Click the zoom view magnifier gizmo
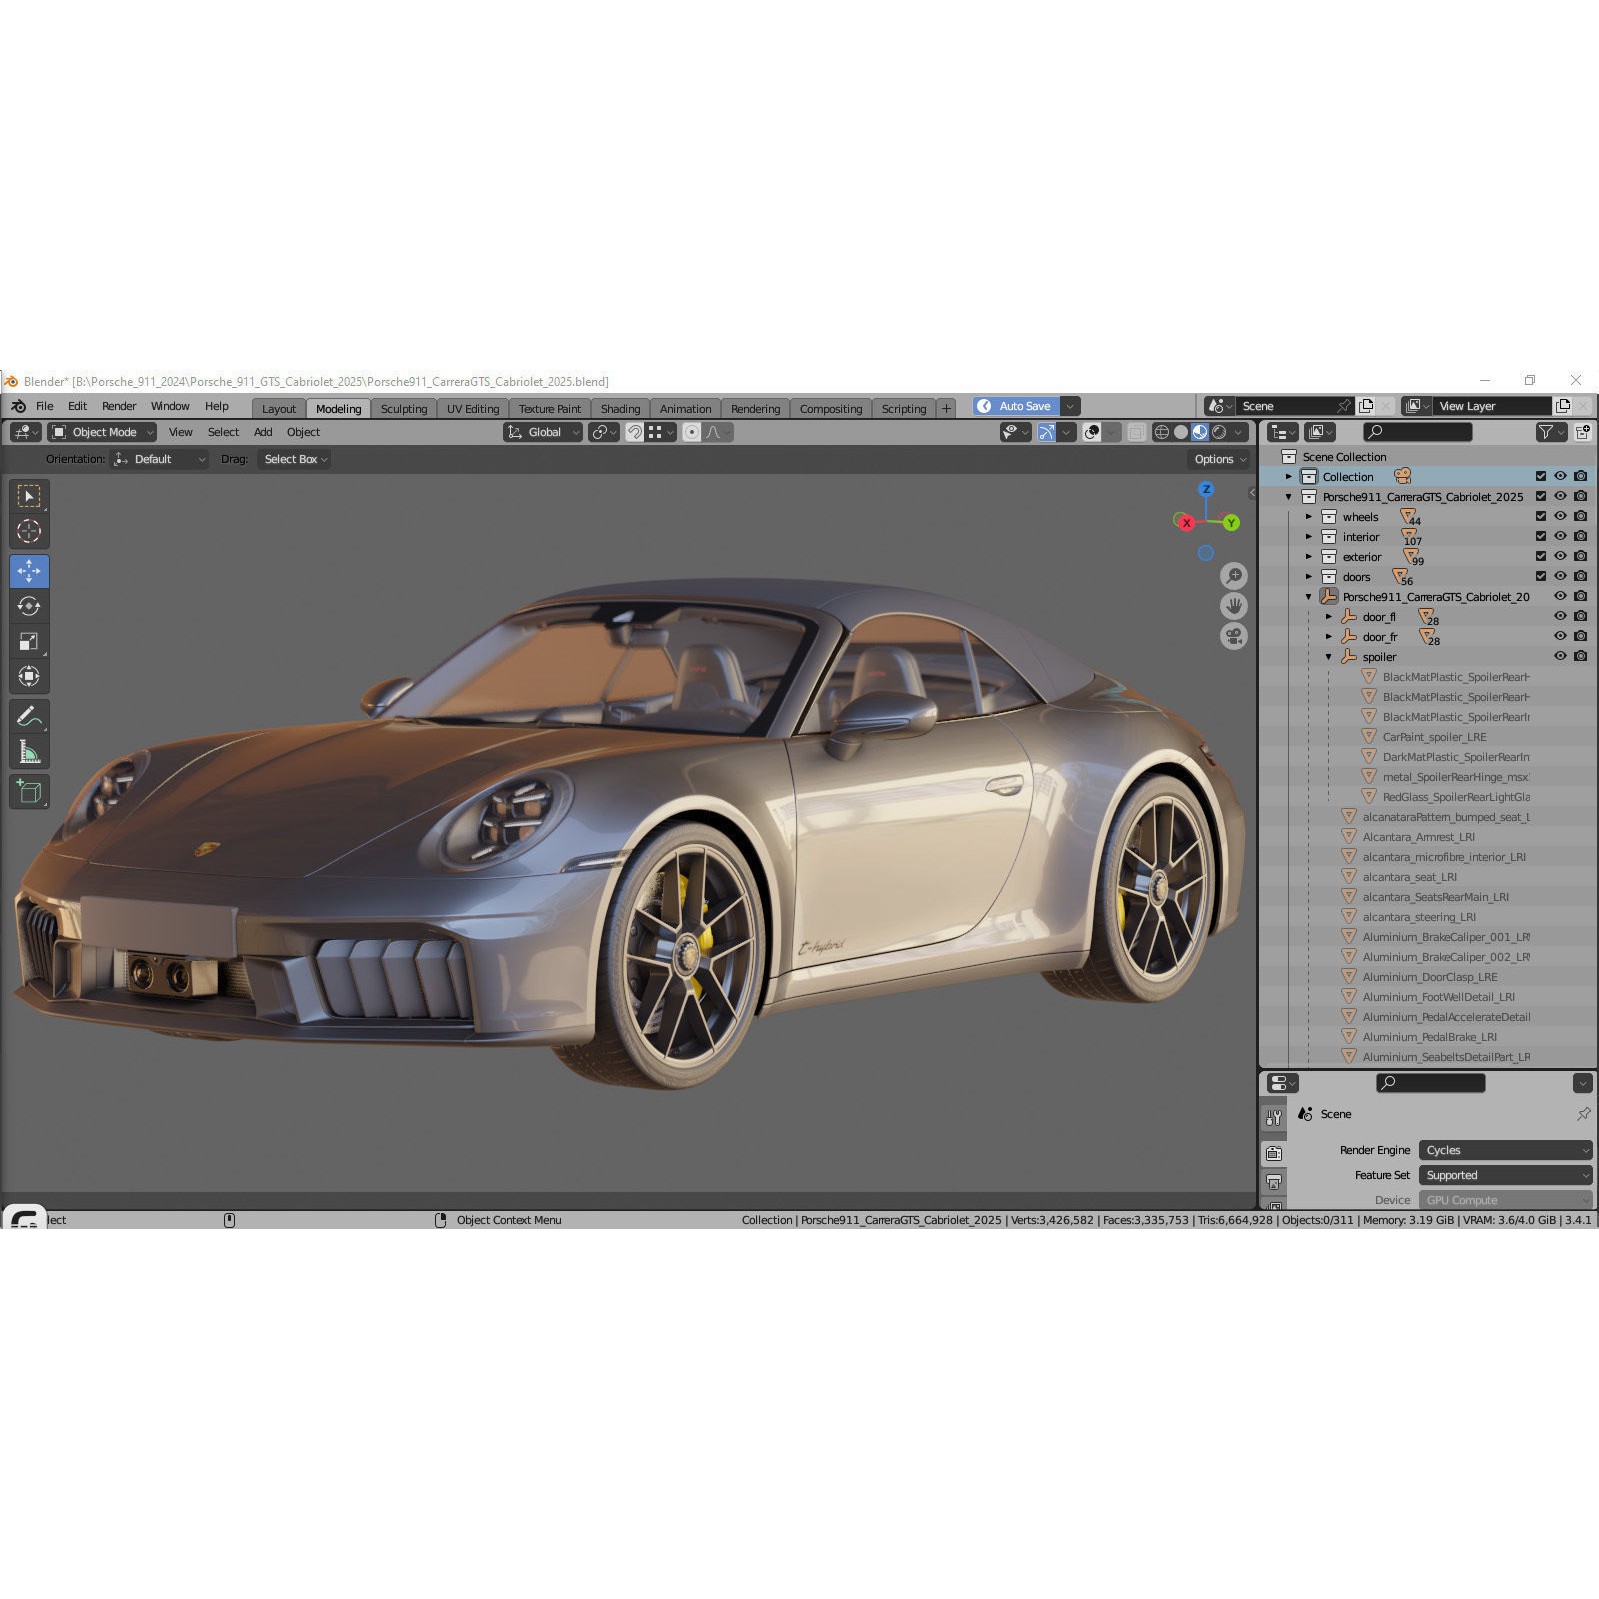This screenshot has width=1599, height=1599. [1234, 576]
